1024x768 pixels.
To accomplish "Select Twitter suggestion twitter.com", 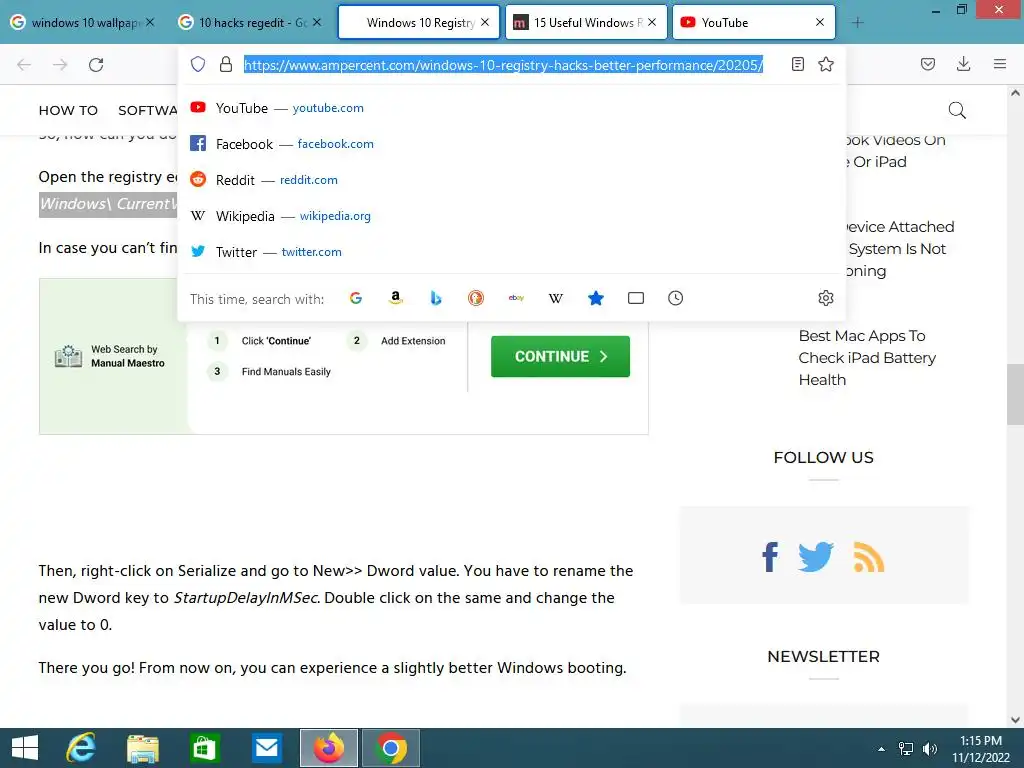I will 511,251.
